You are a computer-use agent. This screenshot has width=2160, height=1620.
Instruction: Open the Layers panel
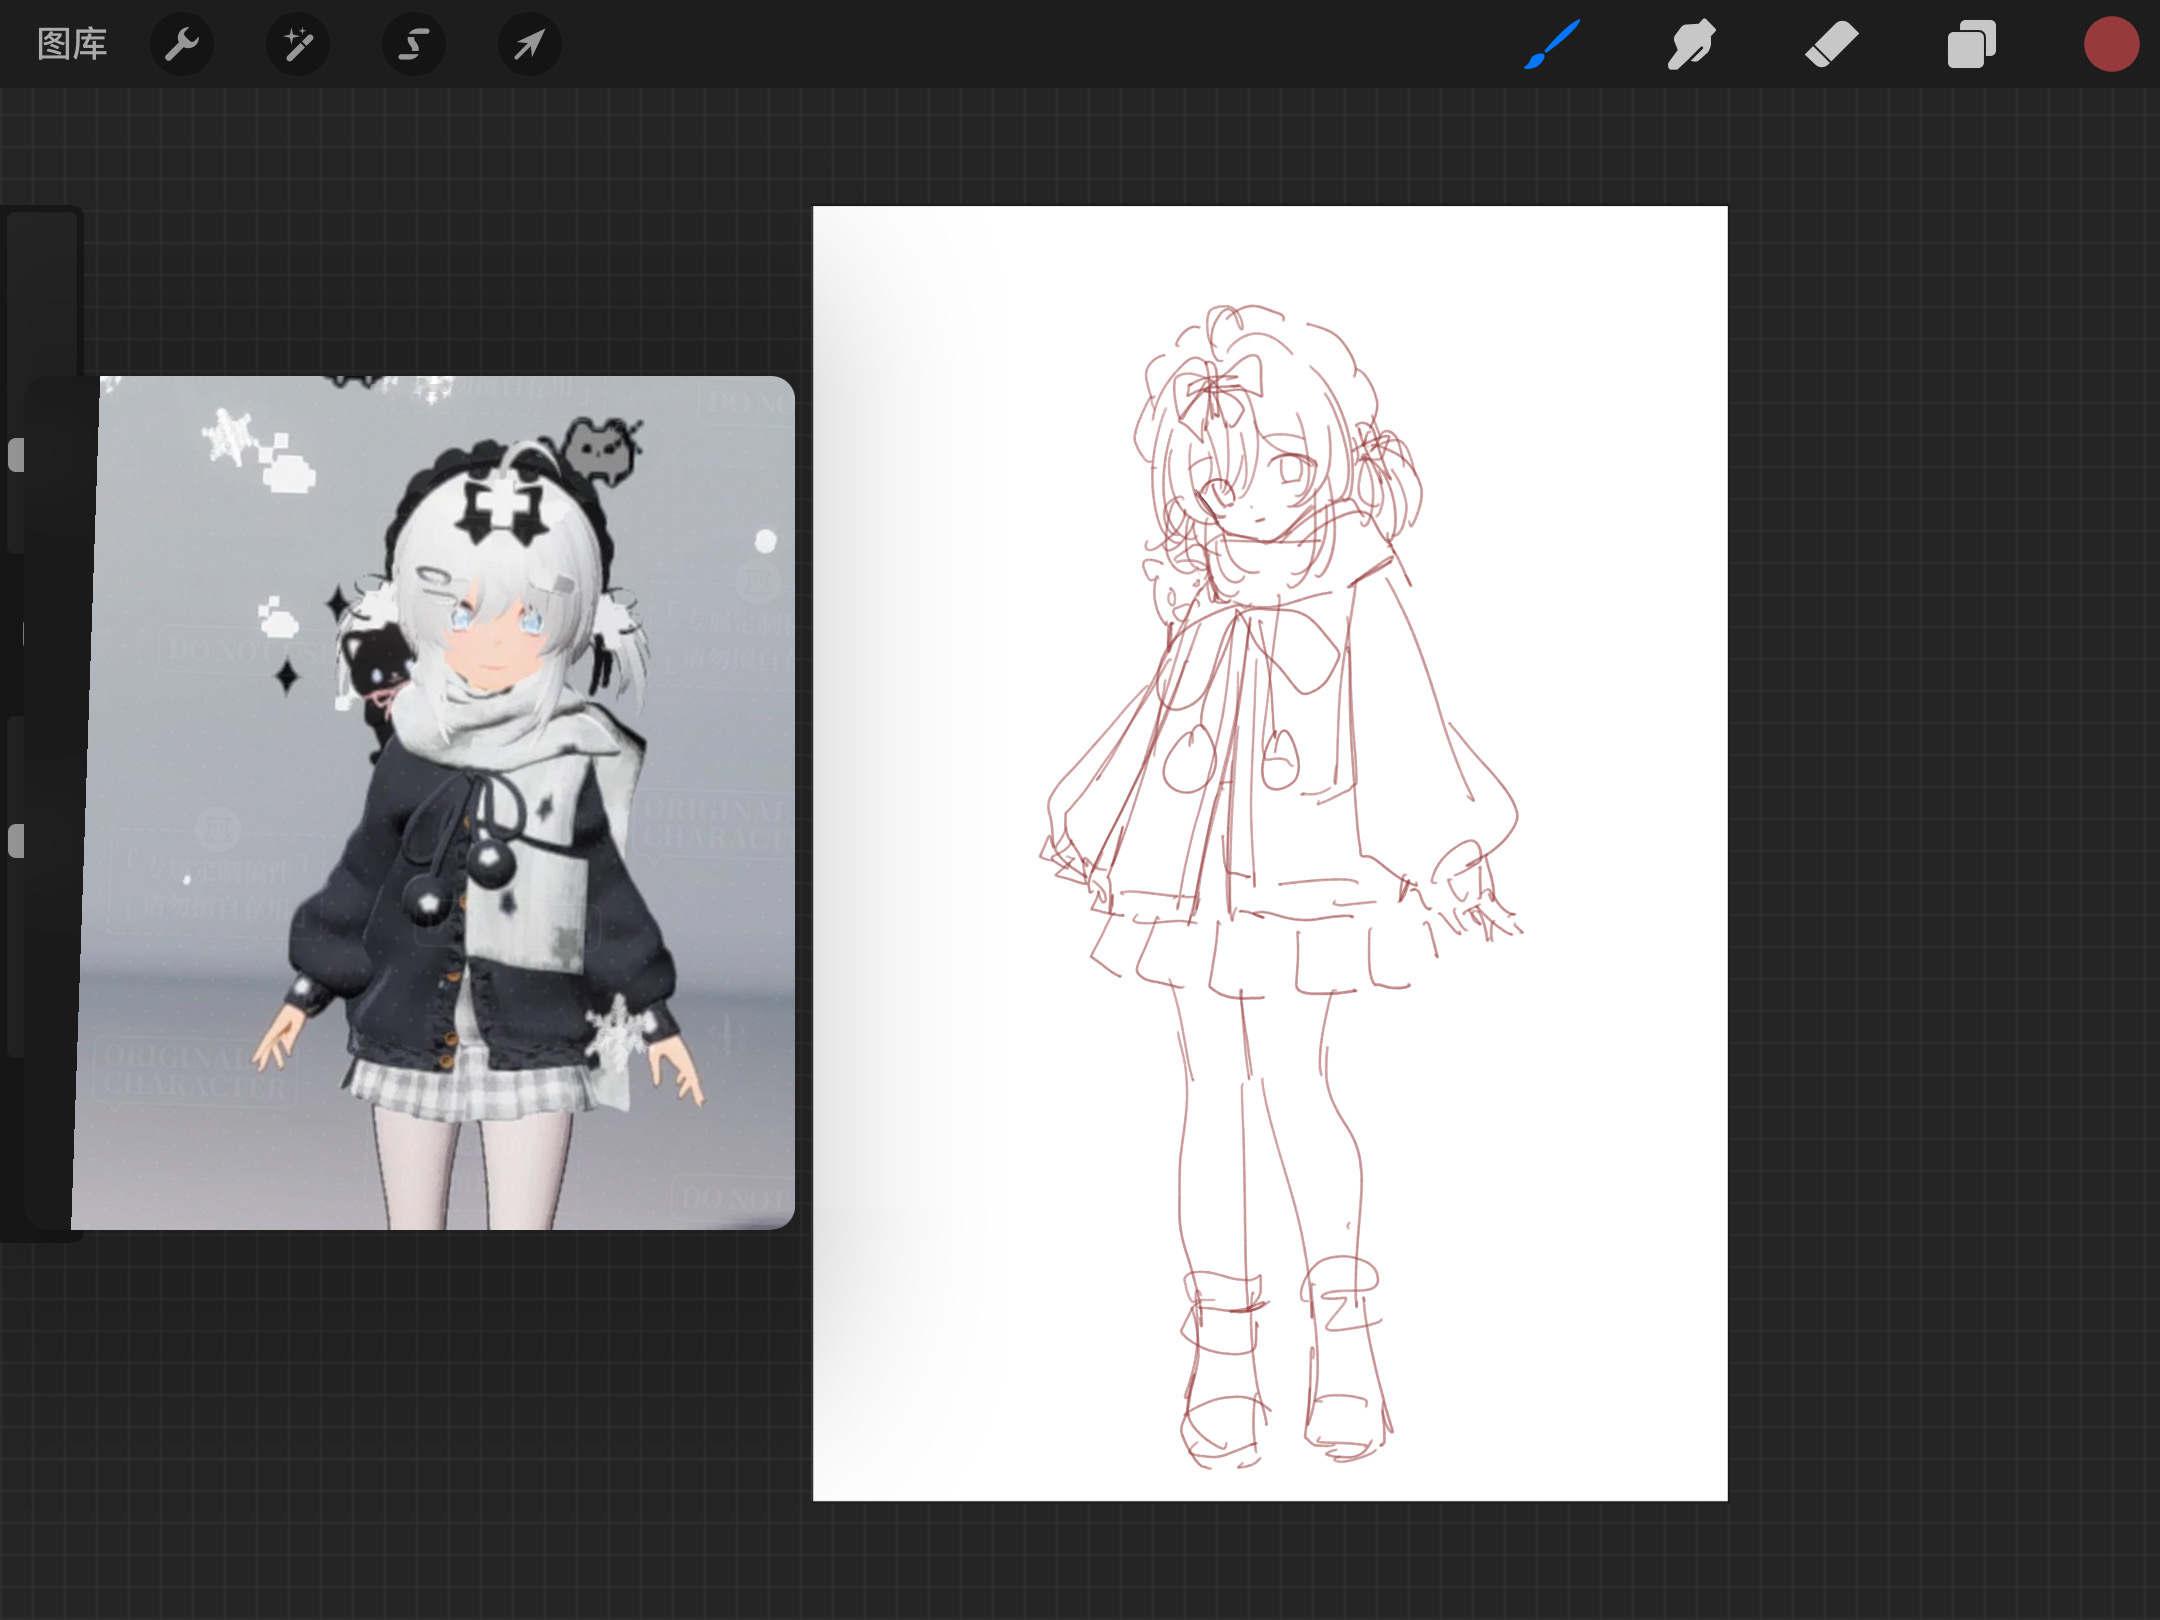click(1971, 45)
